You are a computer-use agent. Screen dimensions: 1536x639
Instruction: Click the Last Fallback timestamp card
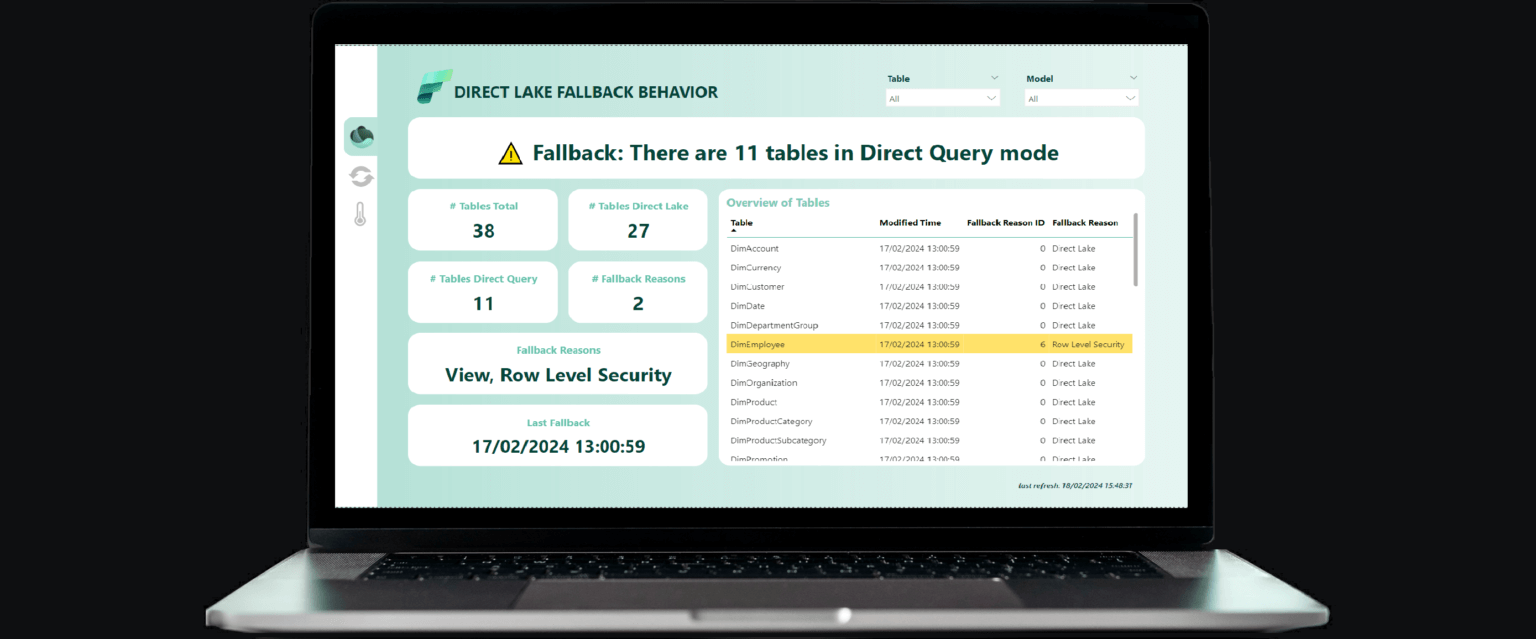(558, 435)
